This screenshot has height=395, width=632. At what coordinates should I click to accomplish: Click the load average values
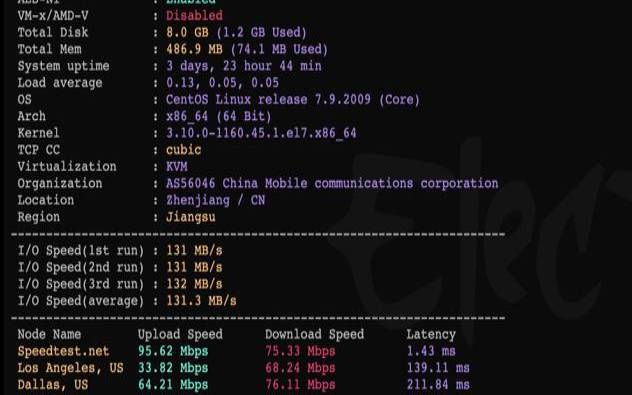222,83
